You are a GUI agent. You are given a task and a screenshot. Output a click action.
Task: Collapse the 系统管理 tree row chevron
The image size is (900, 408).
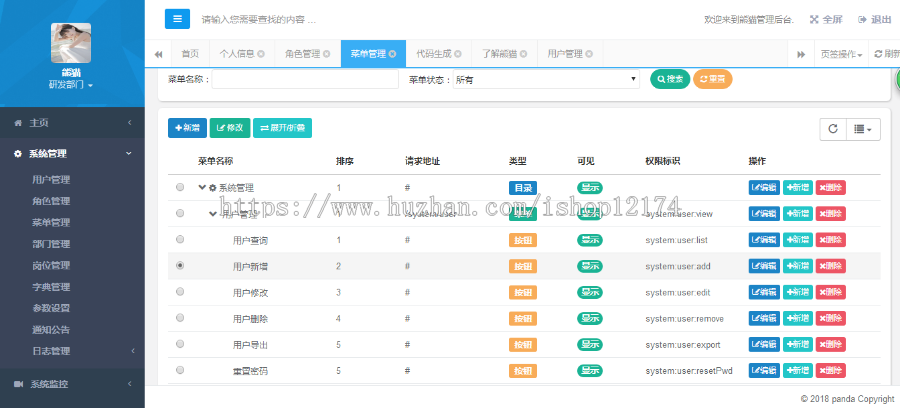tap(202, 187)
